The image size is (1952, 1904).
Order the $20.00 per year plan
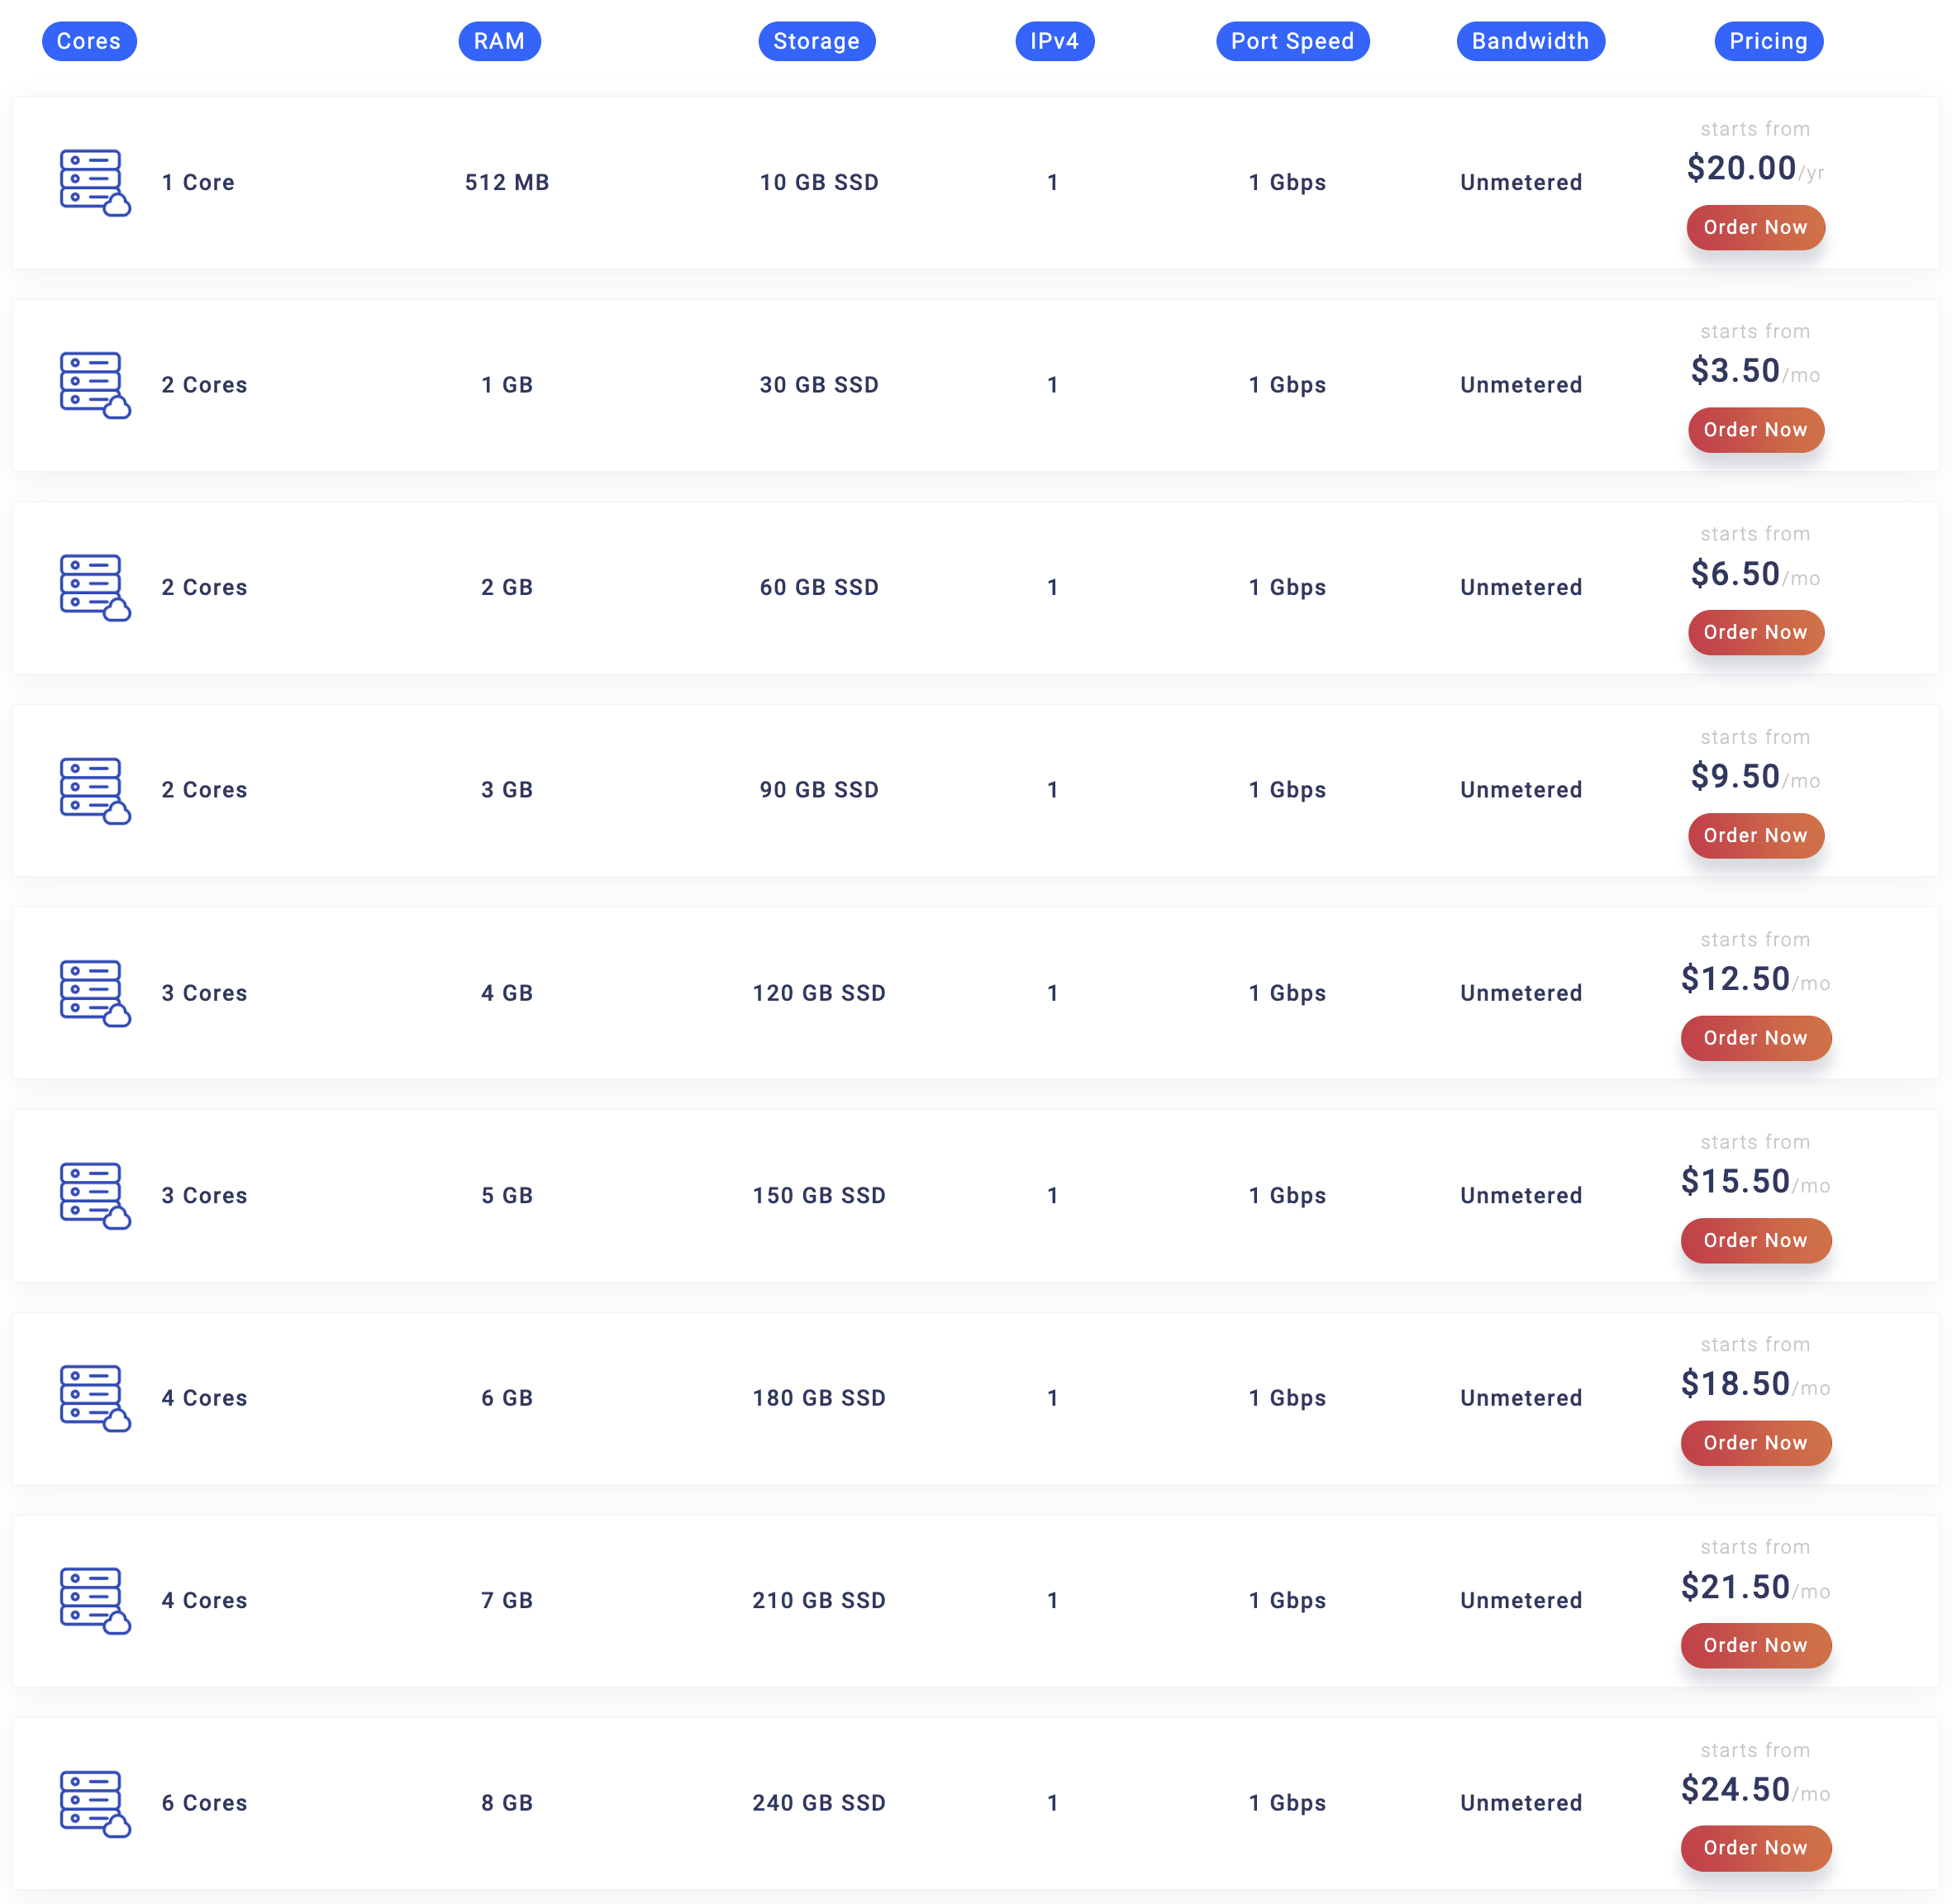[1755, 228]
